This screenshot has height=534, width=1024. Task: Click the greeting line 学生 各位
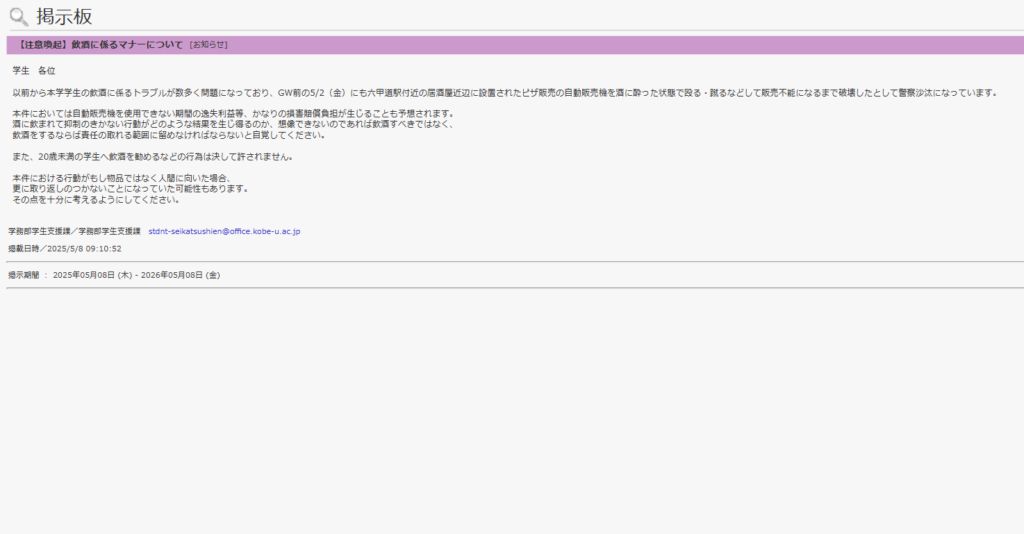pyautogui.click(x=34, y=71)
